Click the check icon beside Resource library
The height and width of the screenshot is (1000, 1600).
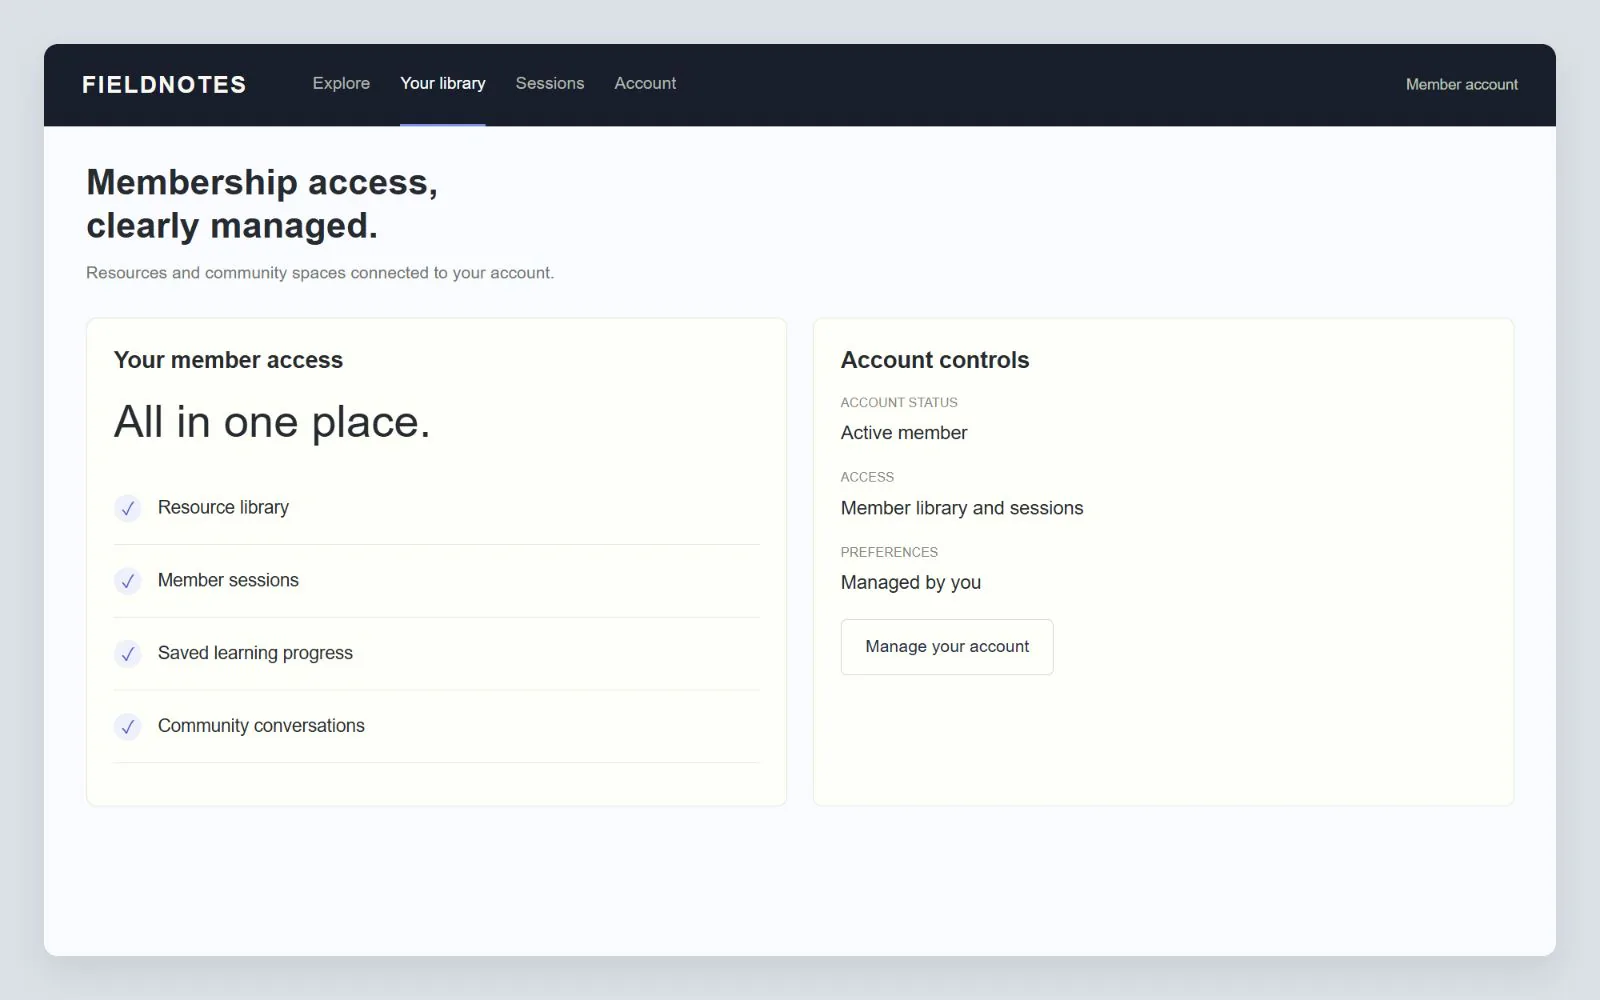128,508
